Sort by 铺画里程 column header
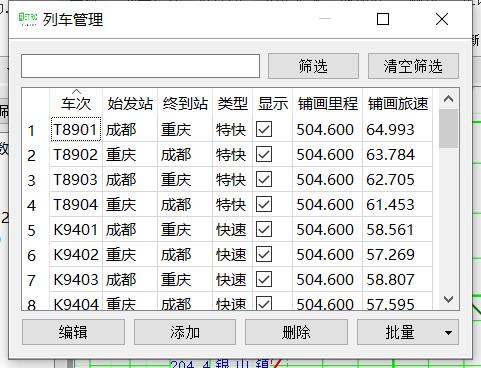Screen dimensions: 481x368 328,103
